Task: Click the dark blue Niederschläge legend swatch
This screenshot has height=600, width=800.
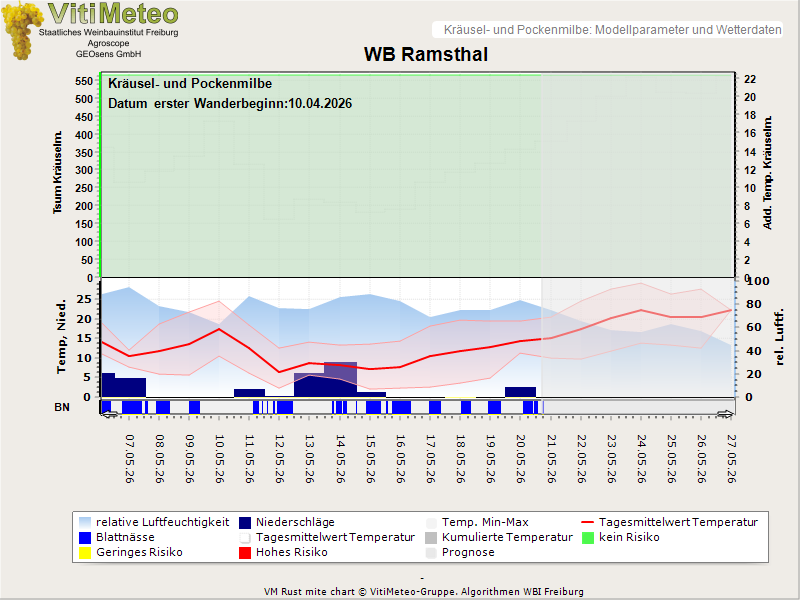Action: [x=245, y=522]
